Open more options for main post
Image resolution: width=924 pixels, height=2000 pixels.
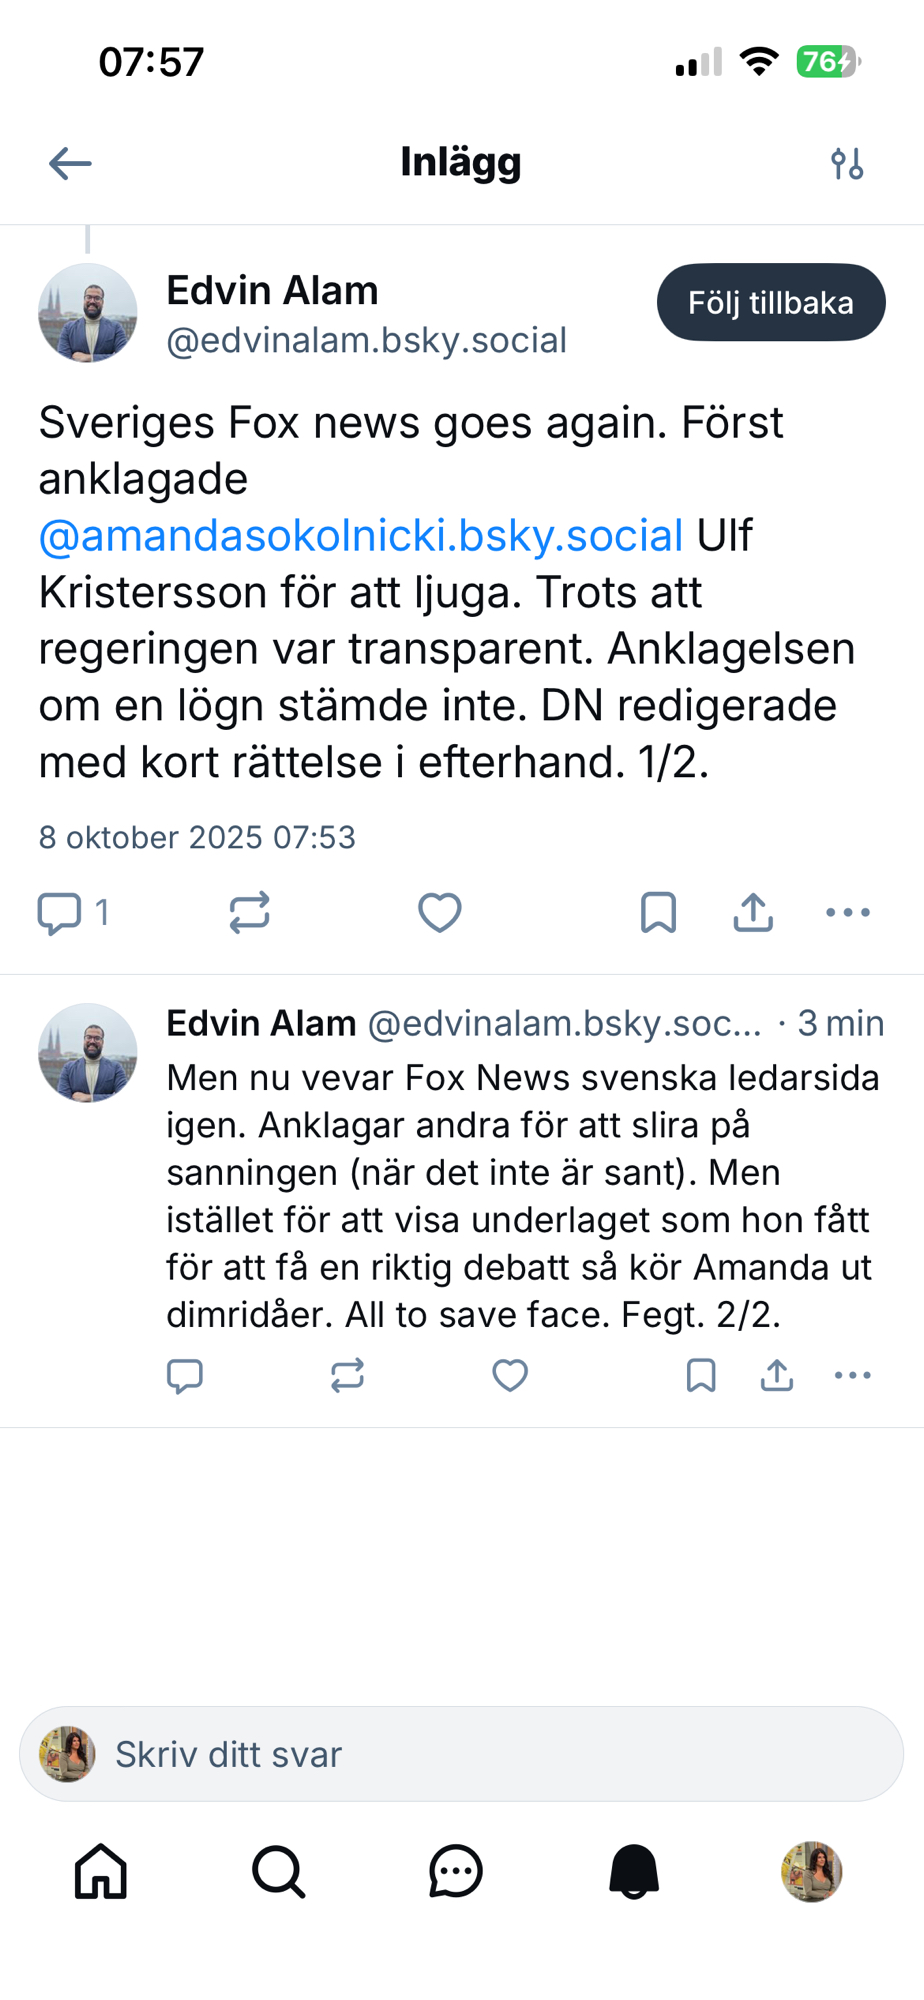pyautogui.click(x=848, y=913)
